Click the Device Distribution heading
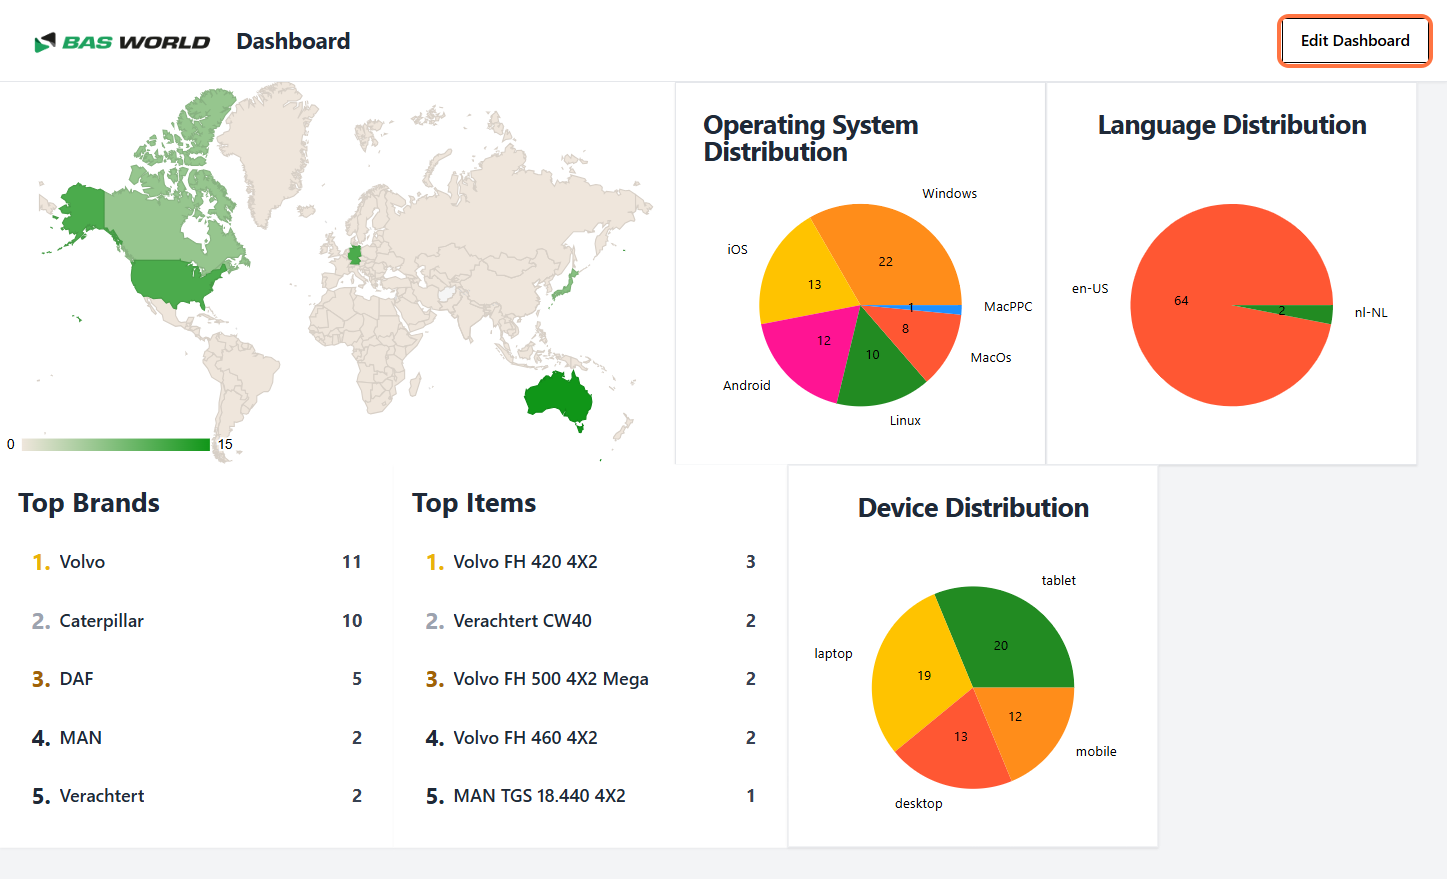Viewport: 1447px width, 879px height. click(x=973, y=508)
